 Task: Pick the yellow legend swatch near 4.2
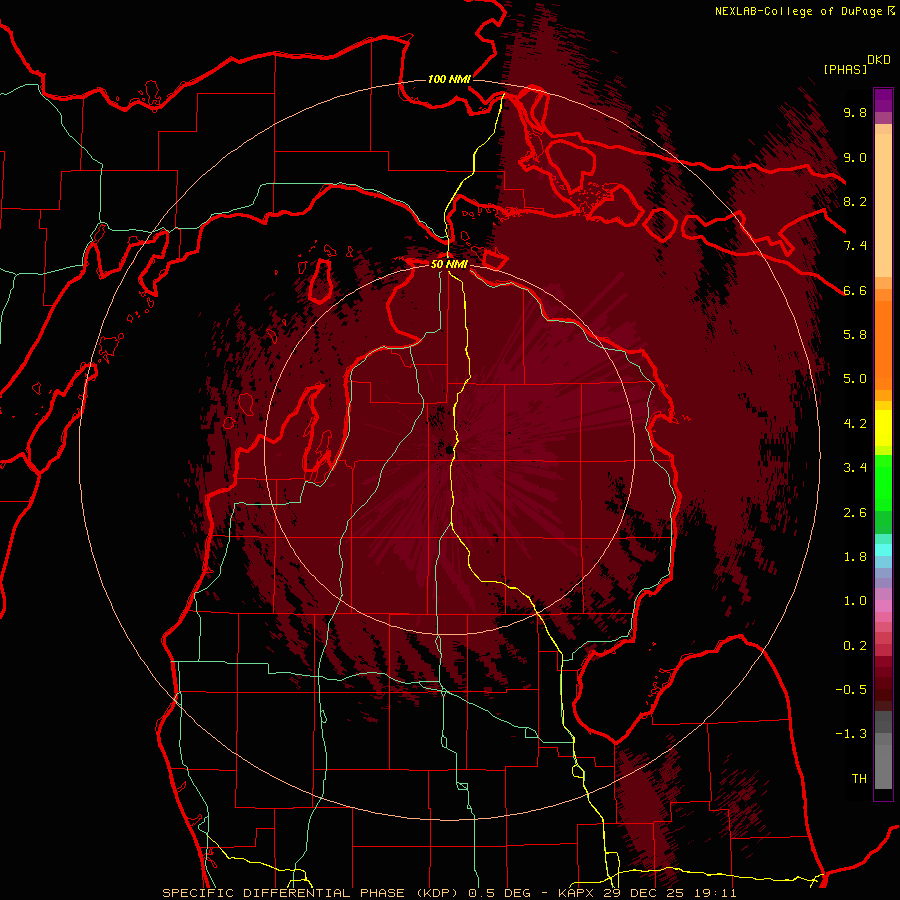point(883,428)
